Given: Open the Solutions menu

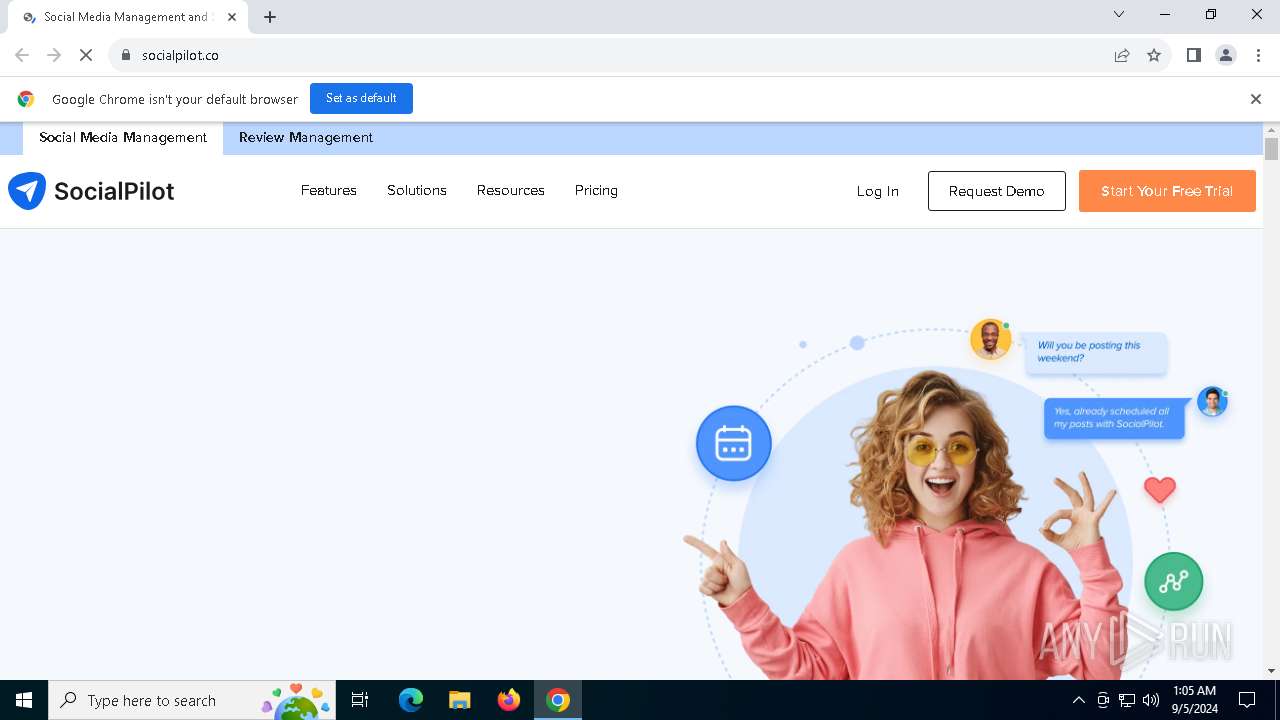Looking at the screenshot, I should (x=417, y=190).
